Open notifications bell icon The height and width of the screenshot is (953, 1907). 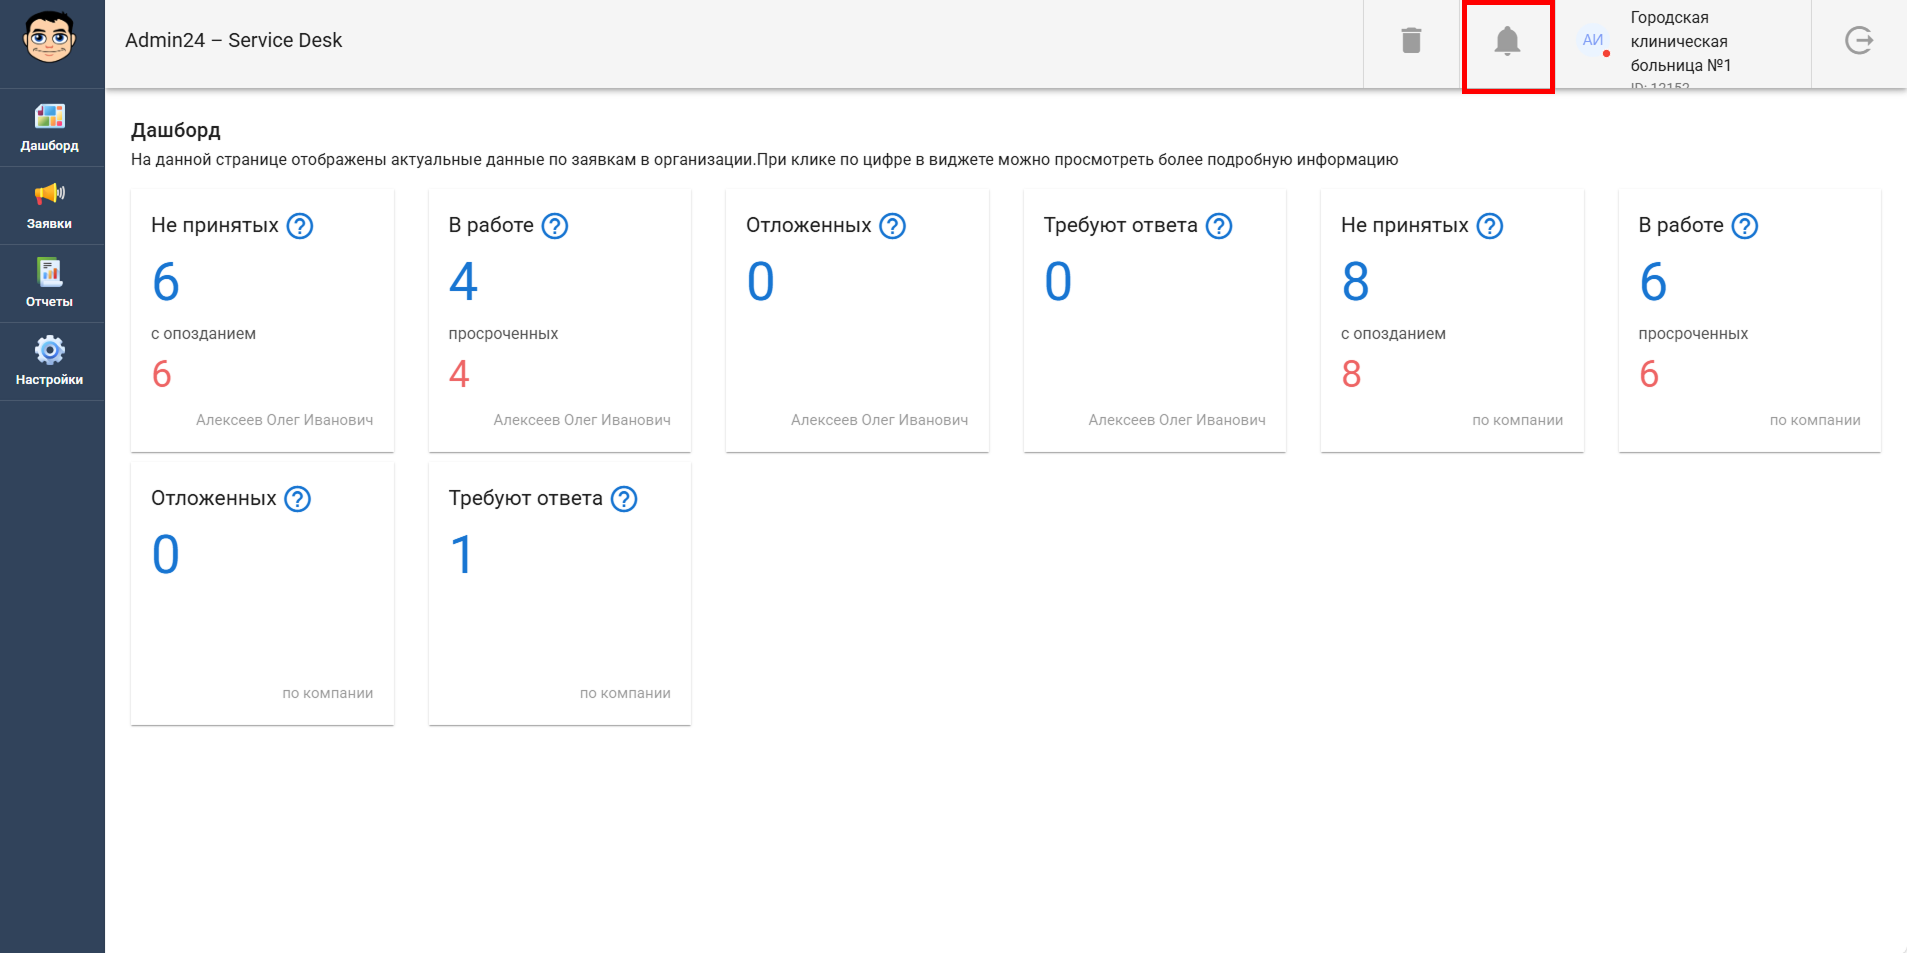point(1507,41)
